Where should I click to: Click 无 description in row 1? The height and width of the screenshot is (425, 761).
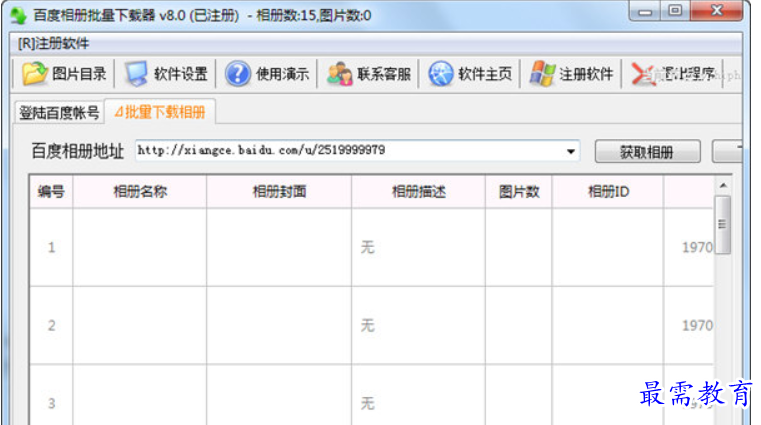[x=367, y=247]
